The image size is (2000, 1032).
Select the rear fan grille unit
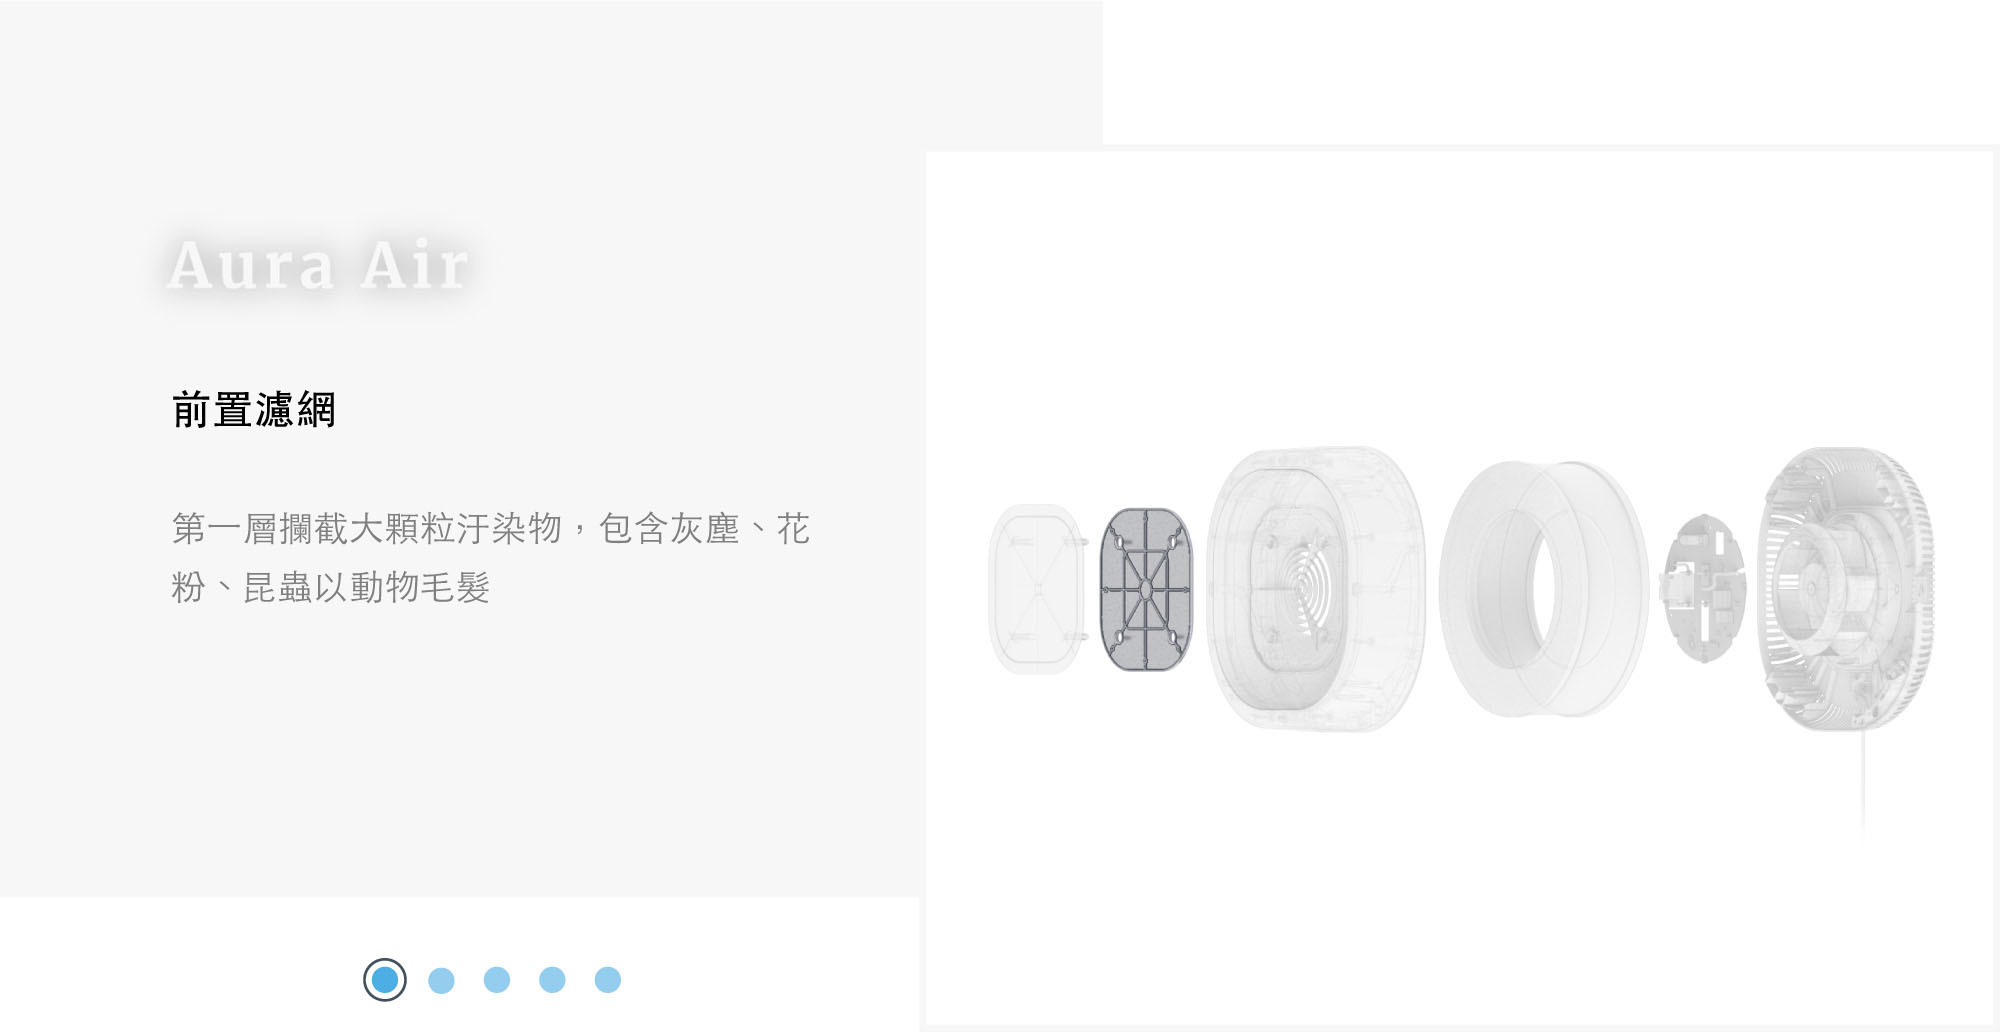(x=1846, y=589)
